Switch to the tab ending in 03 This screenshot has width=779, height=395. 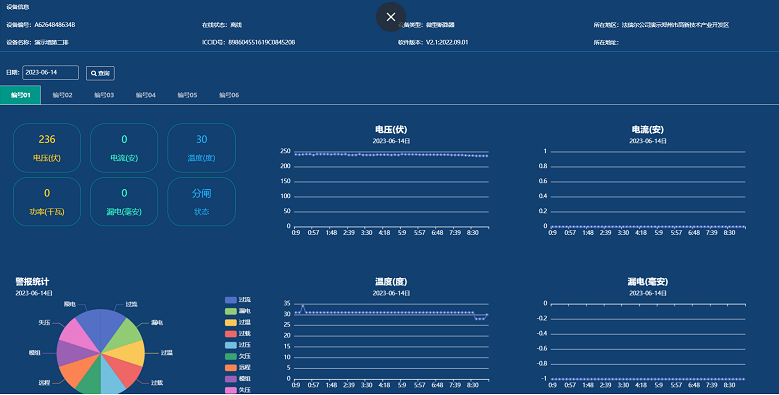(x=104, y=95)
